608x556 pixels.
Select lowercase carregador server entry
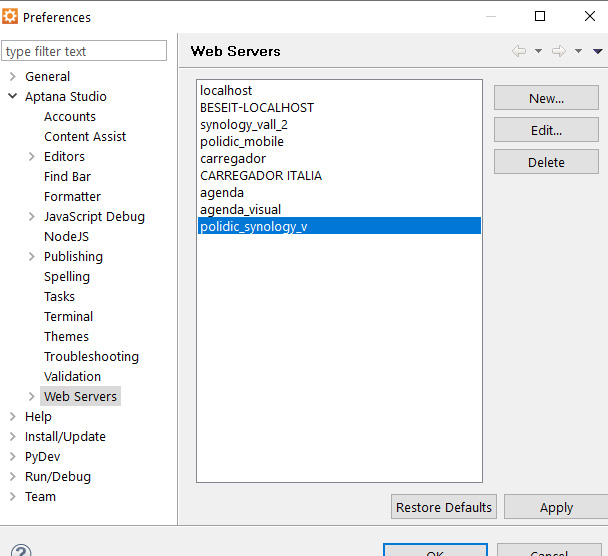[x=339, y=159]
